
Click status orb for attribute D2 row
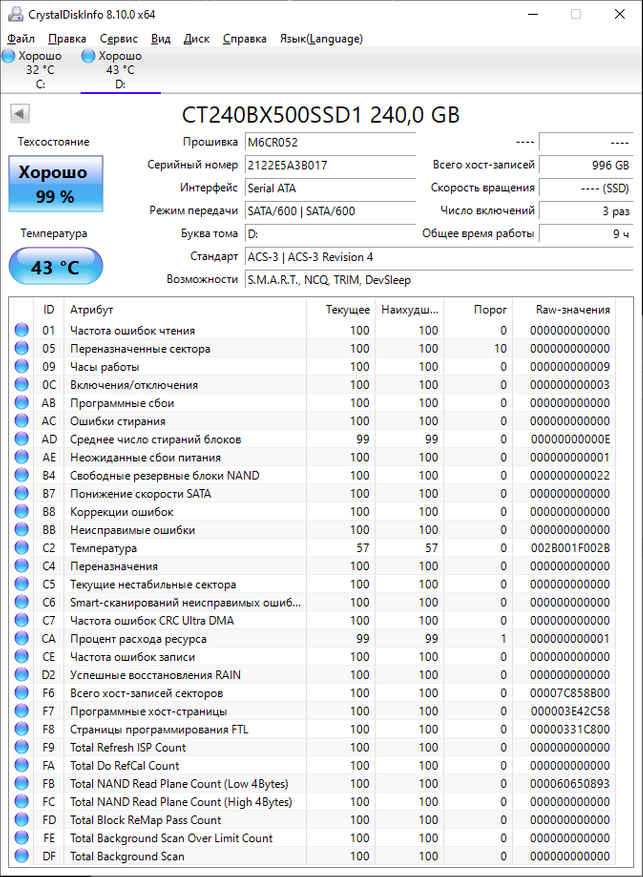click(x=22, y=675)
